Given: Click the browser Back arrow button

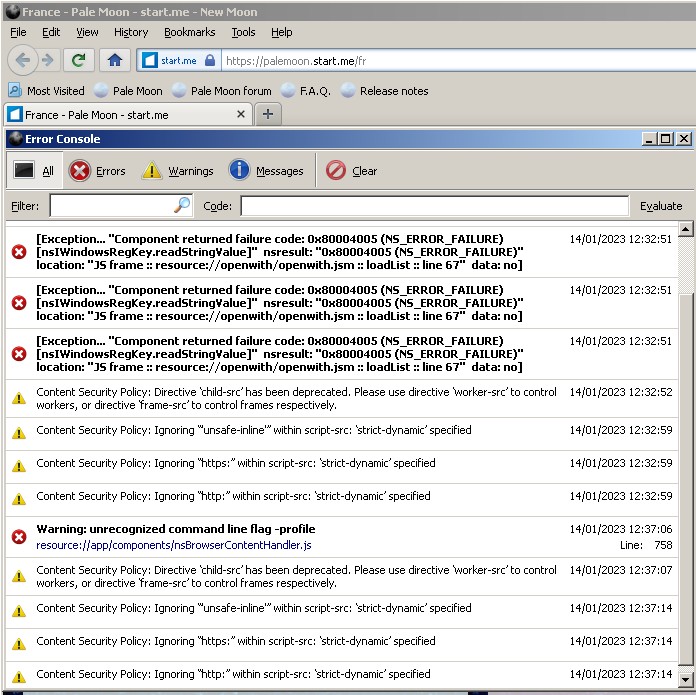Looking at the screenshot, I should [x=21, y=60].
